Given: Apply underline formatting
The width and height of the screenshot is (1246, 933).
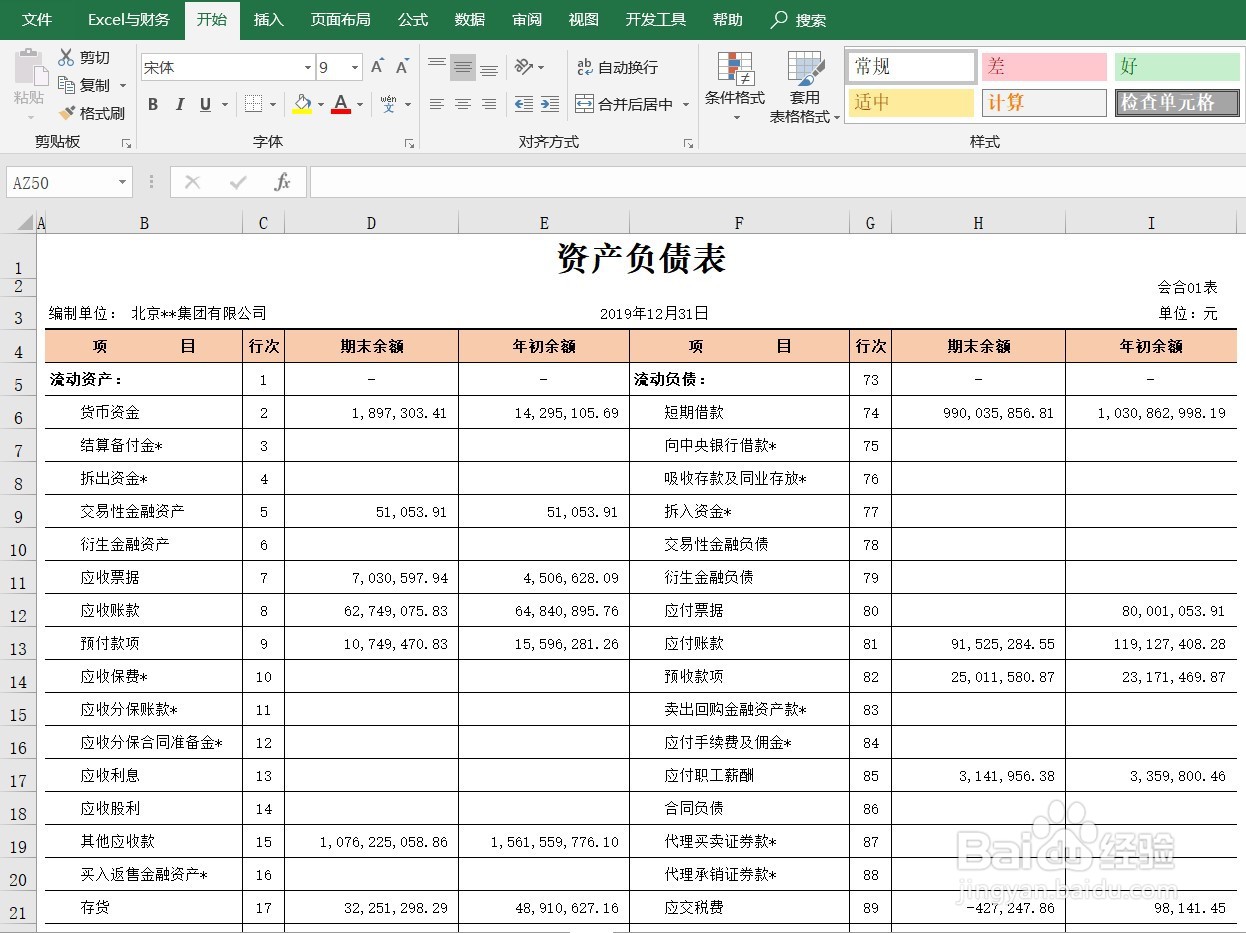Looking at the screenshot, I should click(203, 104).
